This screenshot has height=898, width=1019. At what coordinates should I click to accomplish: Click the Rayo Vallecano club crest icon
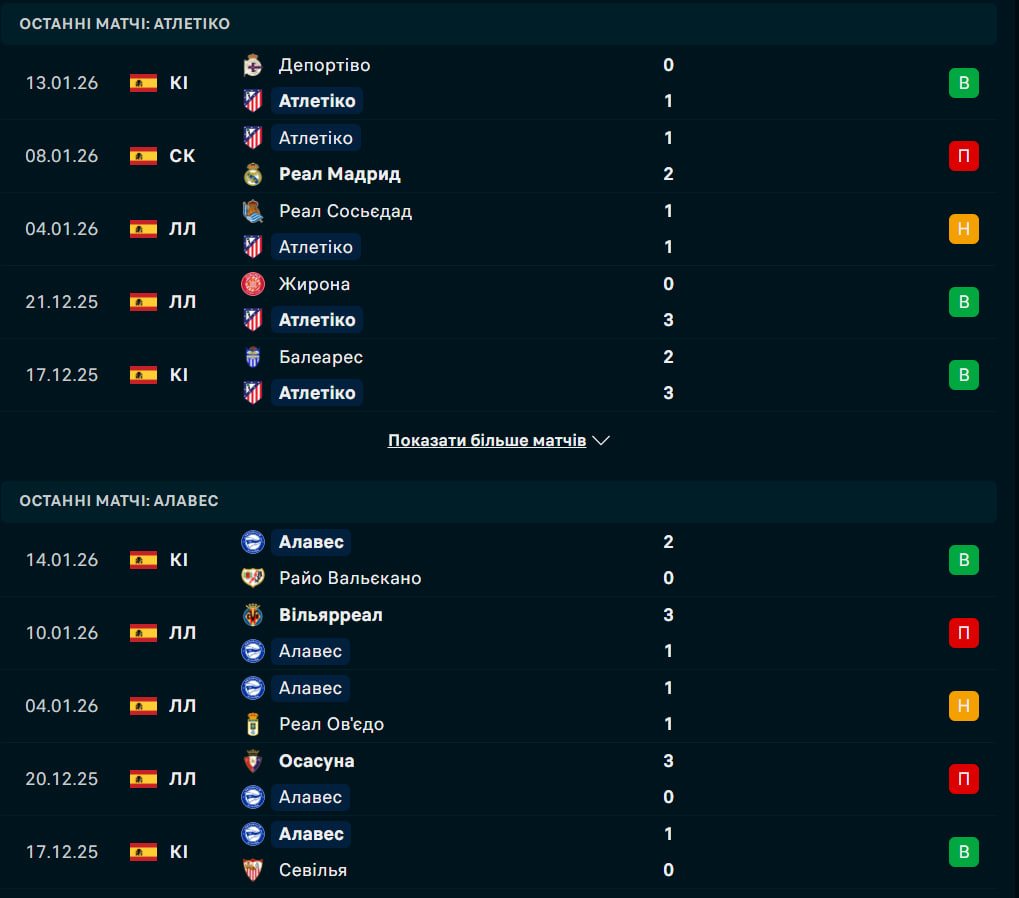tap(253, 578)
